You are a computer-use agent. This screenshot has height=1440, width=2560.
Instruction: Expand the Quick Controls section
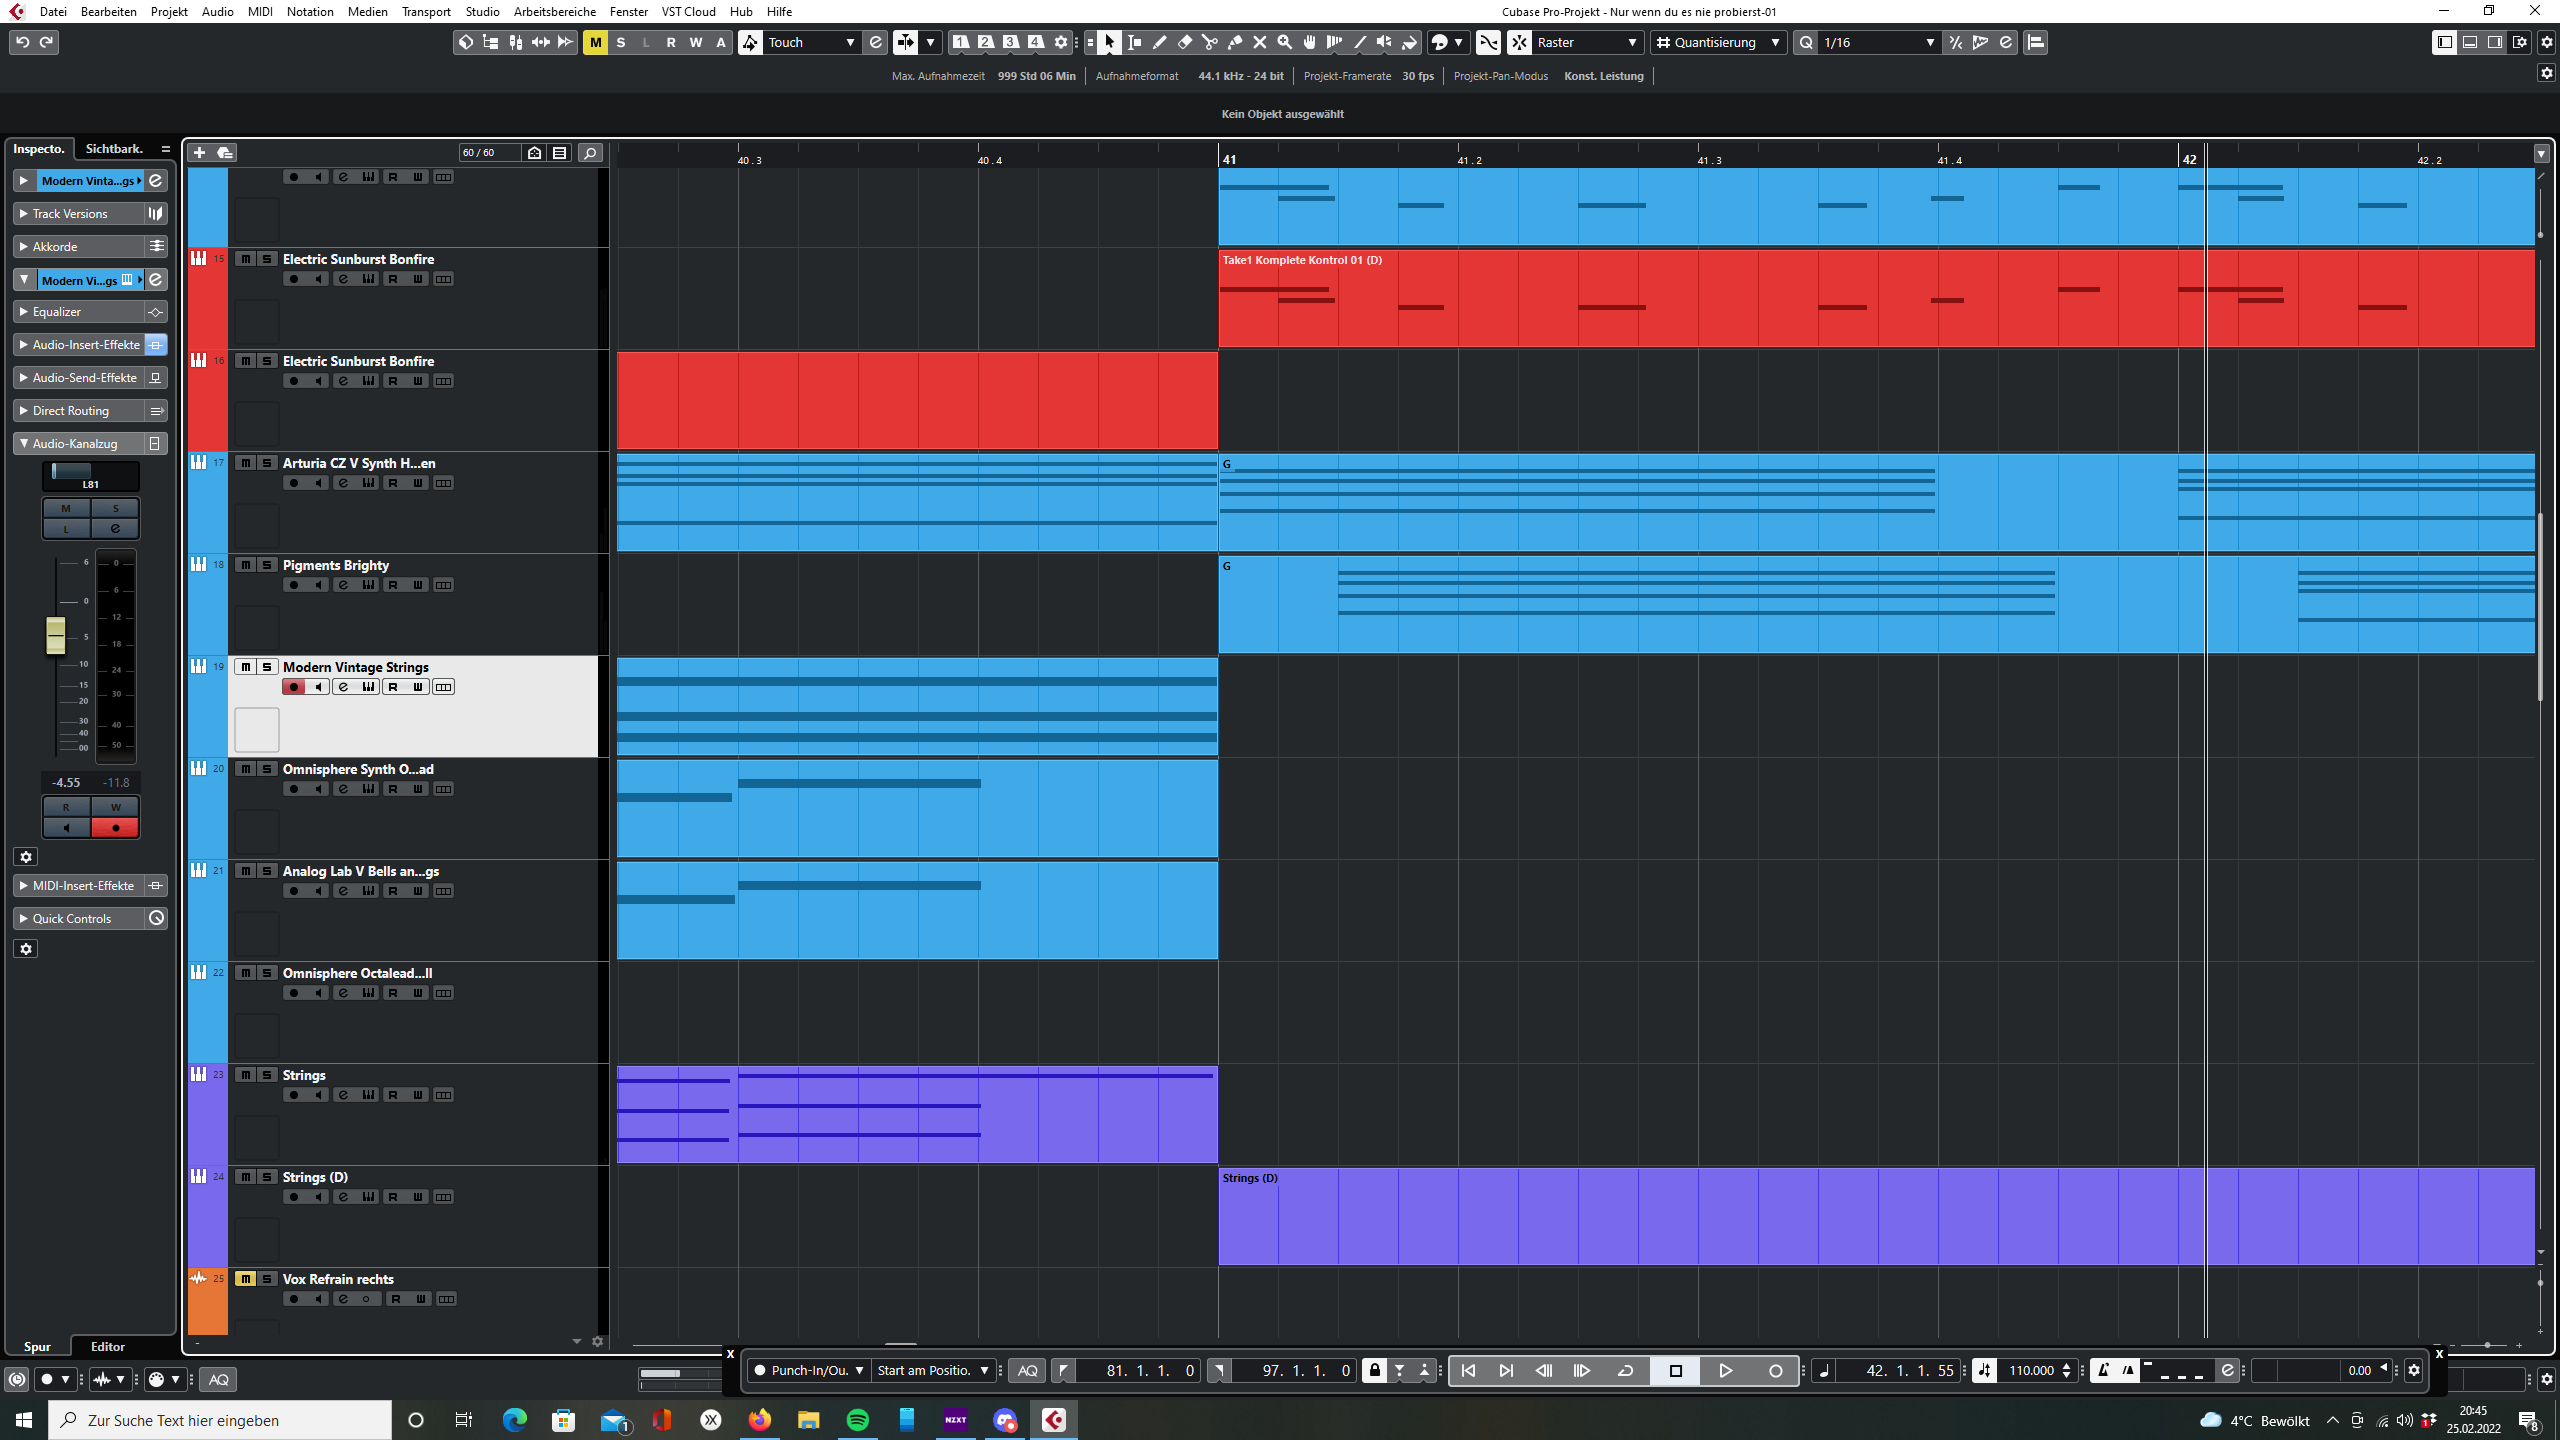click(79, 919)
